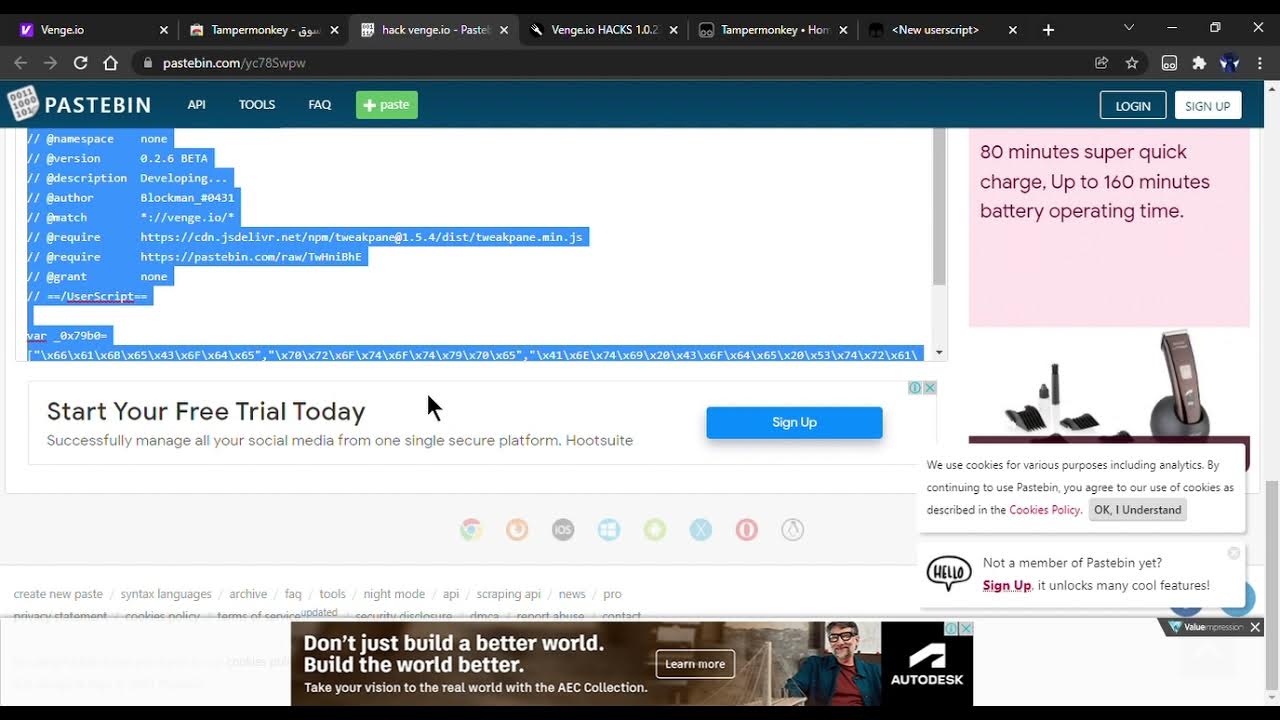The image size is (1280, 720).
Task: Go back using the browser back arrow
Action: [20, 63]
